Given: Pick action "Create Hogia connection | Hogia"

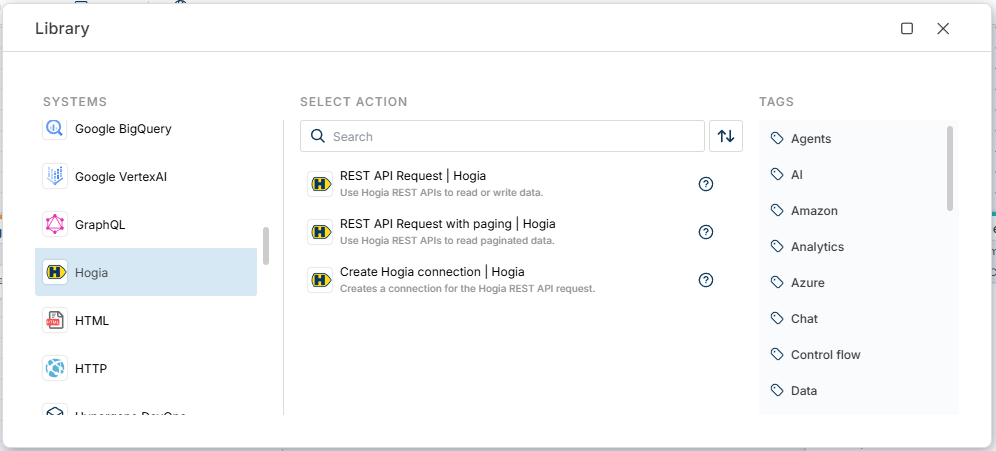Looking at the screenshot, I should [x=433, y=272].
